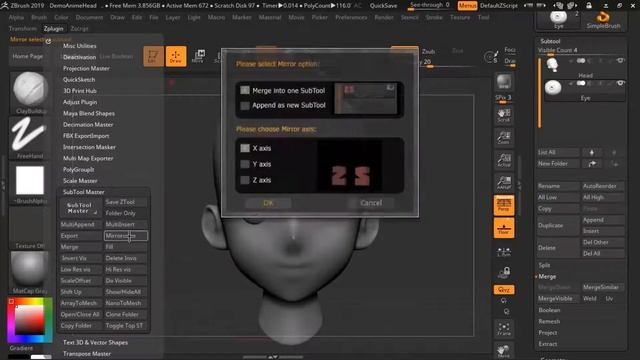Click the move subtool up arrow
Viewport: 640px width, 360px height.
point(591,153)
